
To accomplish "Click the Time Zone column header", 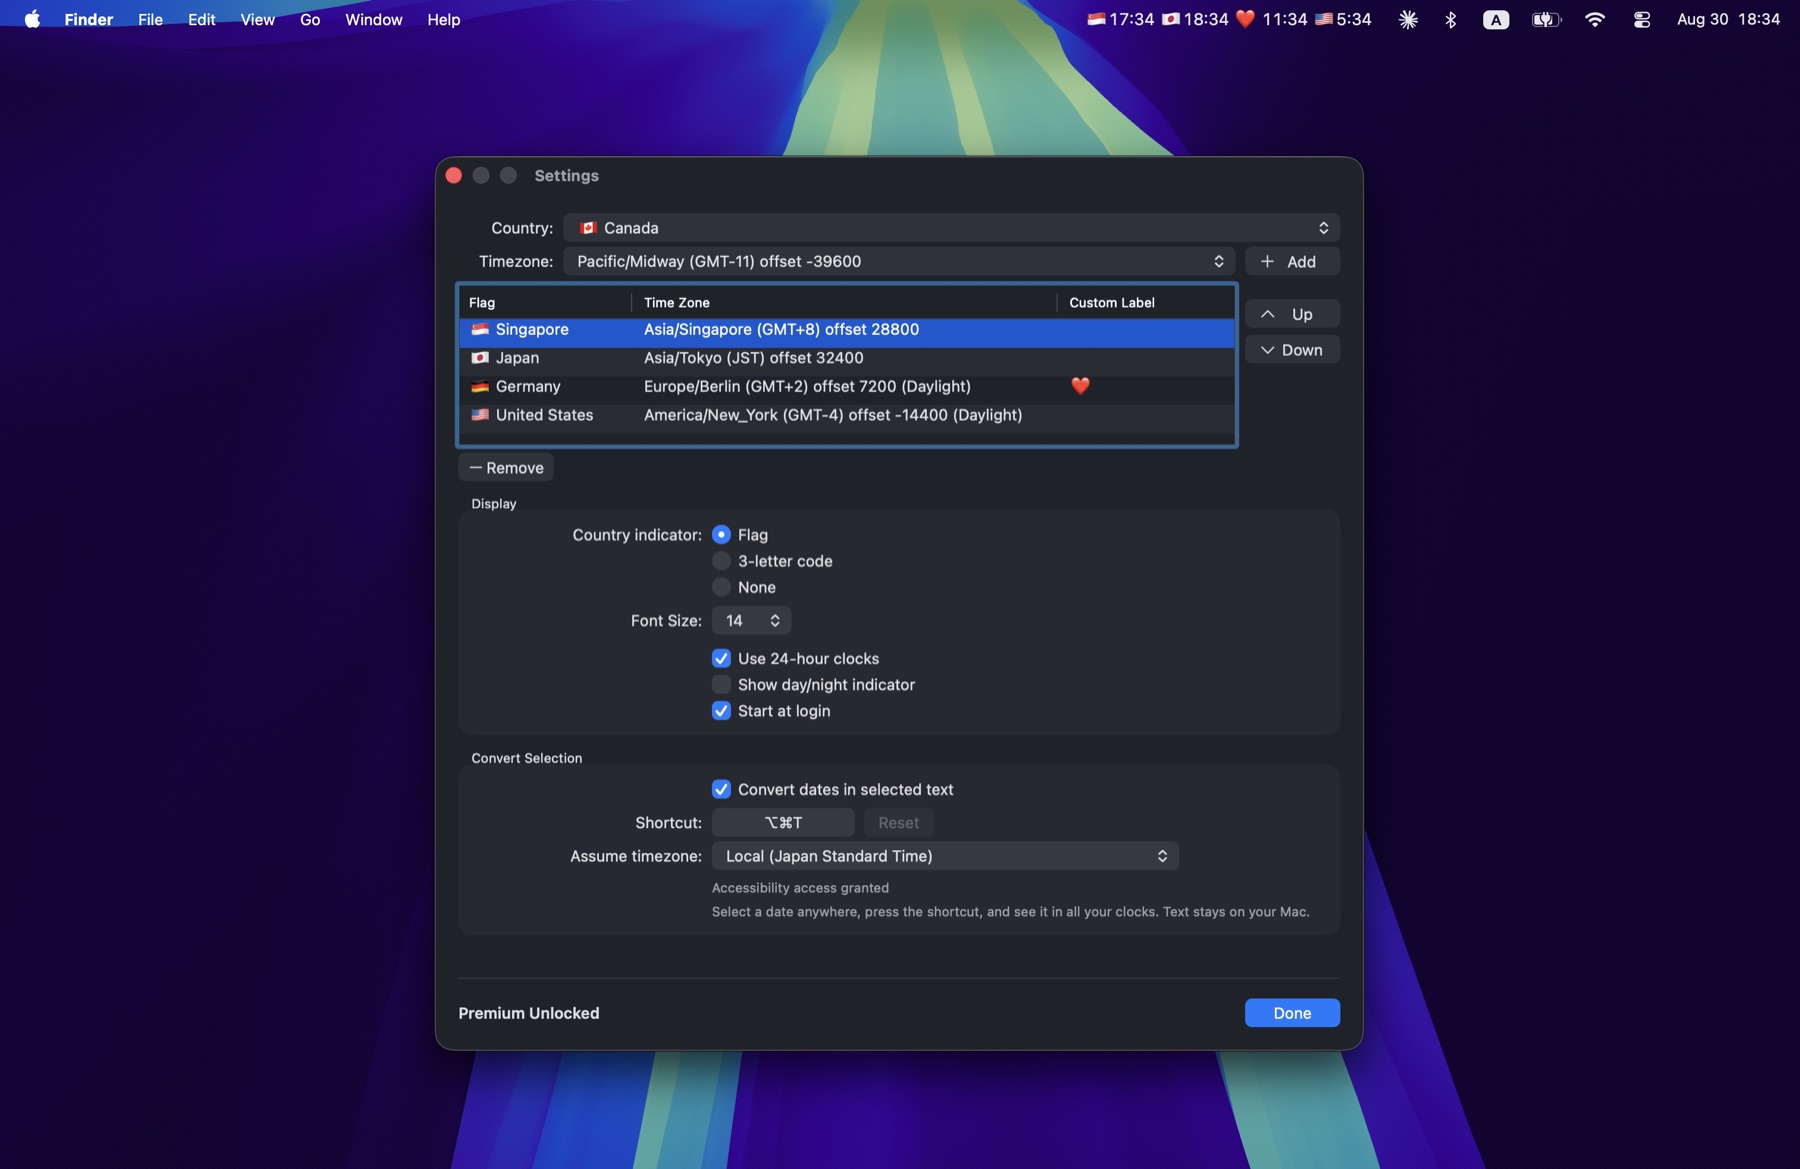I will pyautogui.click(x=845, y=302).
